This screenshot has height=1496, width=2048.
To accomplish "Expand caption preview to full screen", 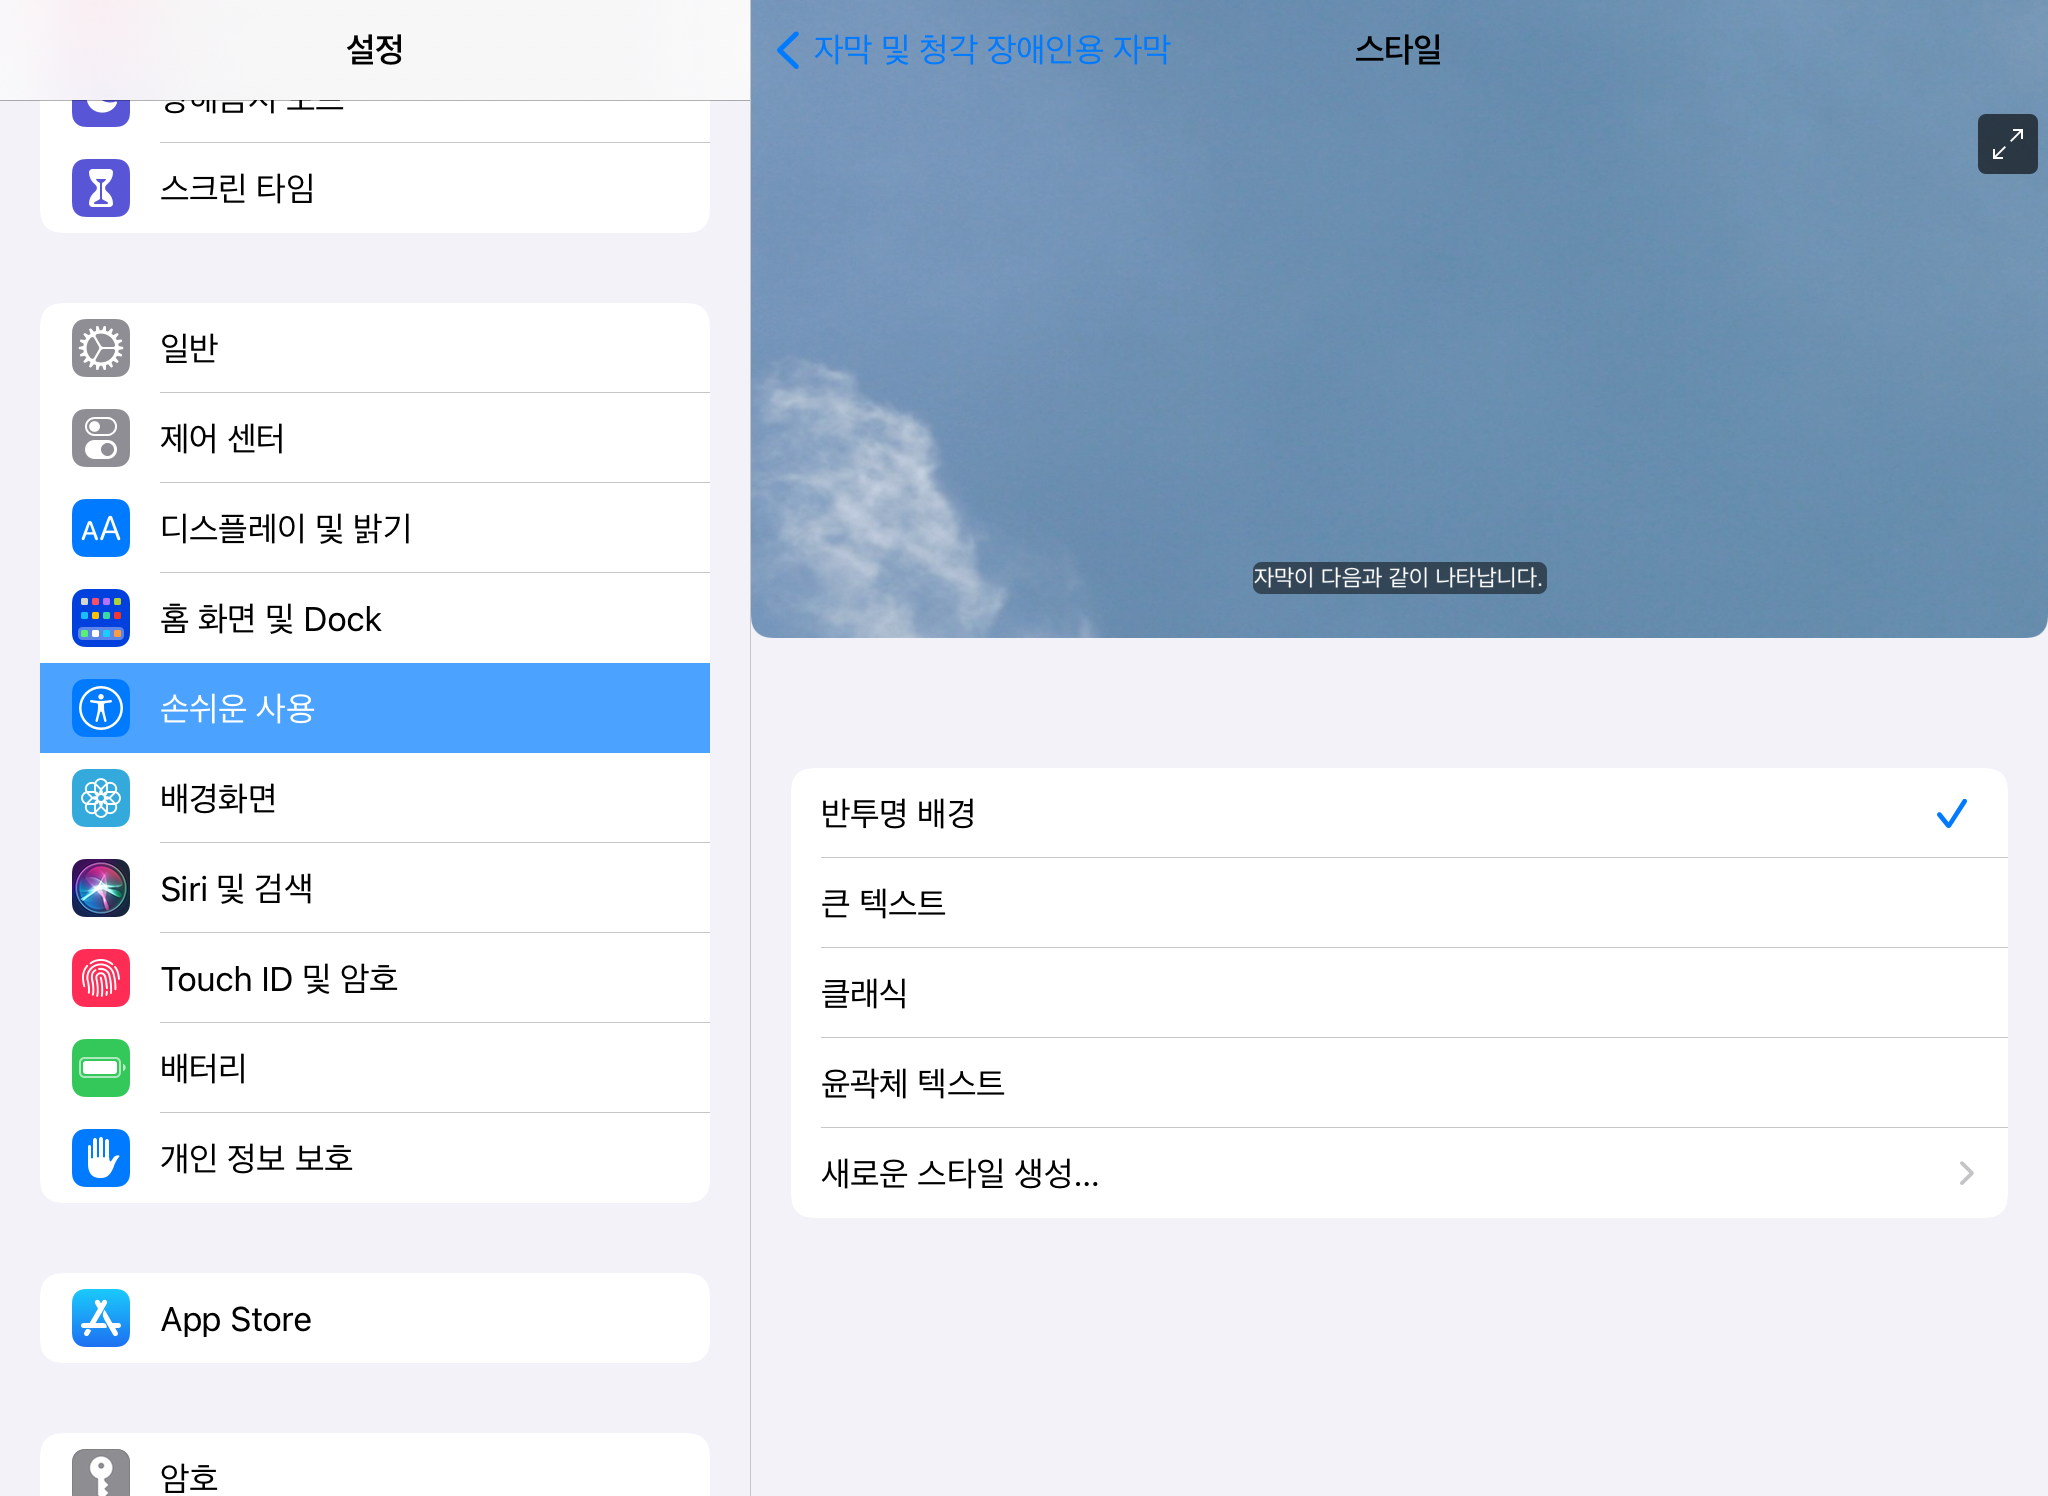I will [x=2007, y=144].
